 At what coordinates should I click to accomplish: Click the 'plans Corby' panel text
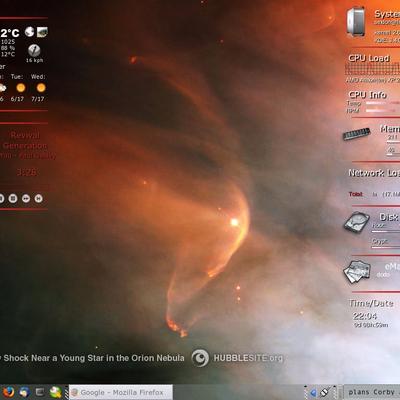(x=371, y=392)
